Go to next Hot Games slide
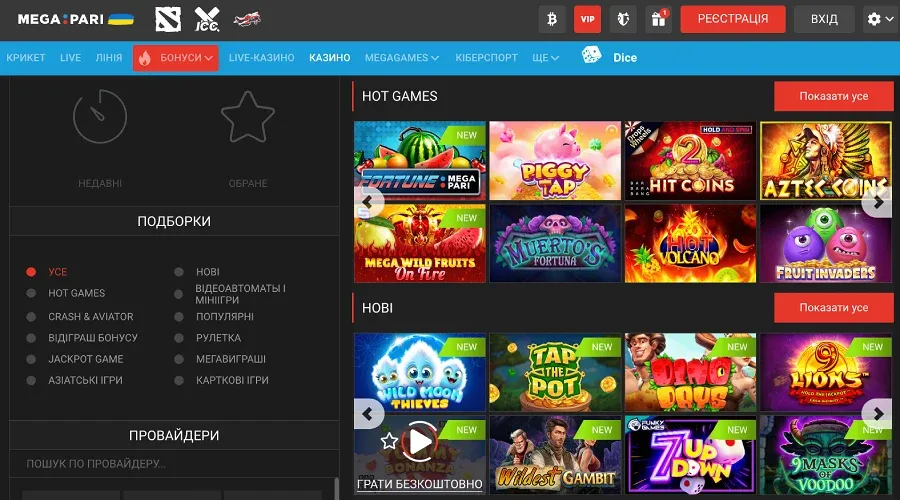Image resolution: width=900 pixels, height=500 pixels. (877, 202)
